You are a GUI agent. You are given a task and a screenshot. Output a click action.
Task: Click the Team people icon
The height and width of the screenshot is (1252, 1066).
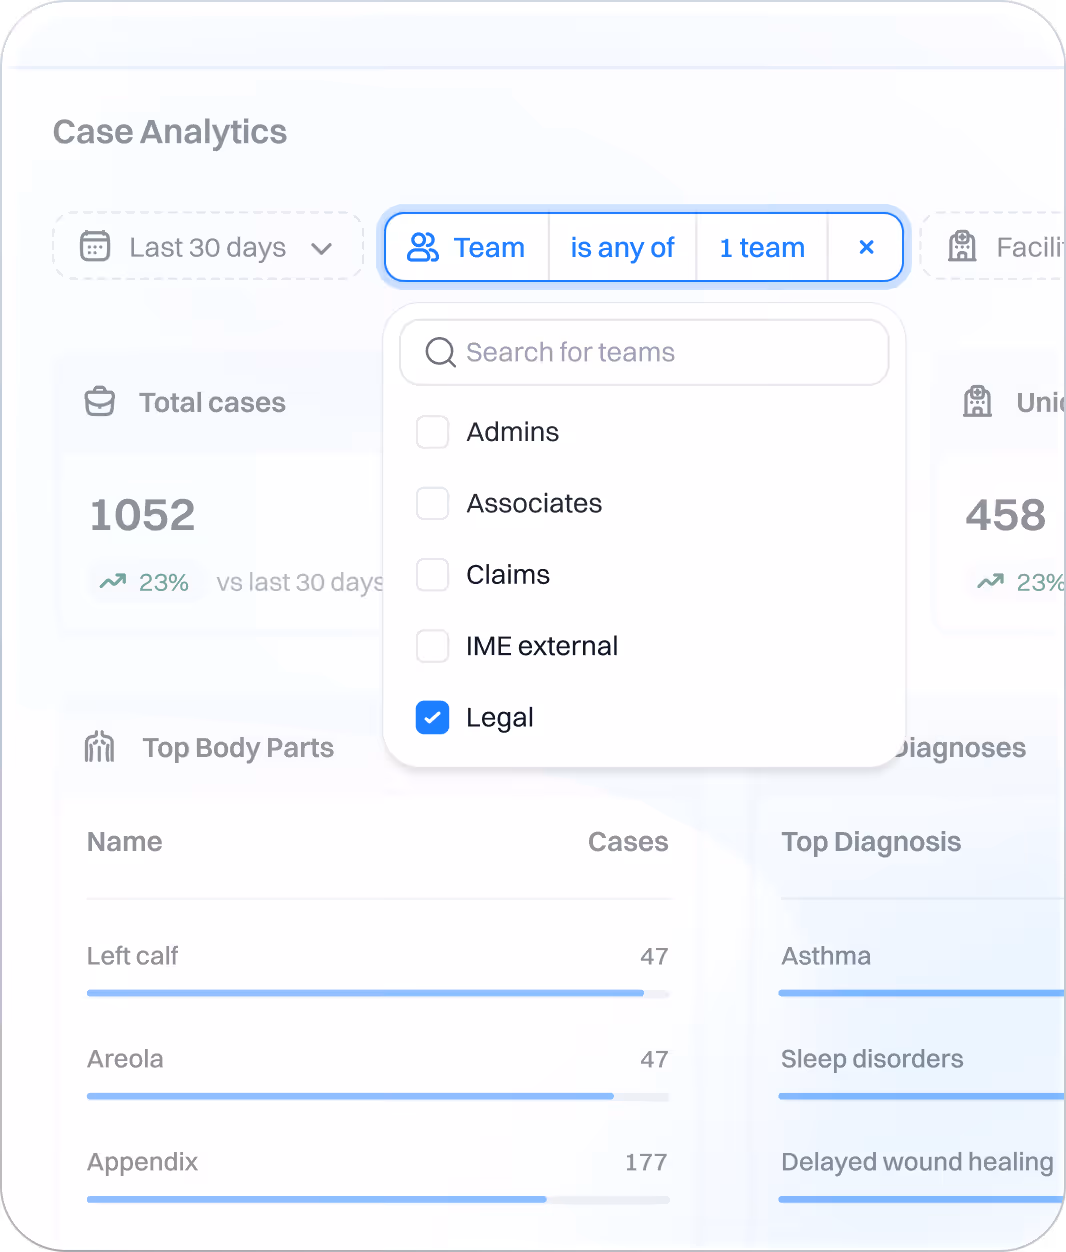click(x=423, y=247)
